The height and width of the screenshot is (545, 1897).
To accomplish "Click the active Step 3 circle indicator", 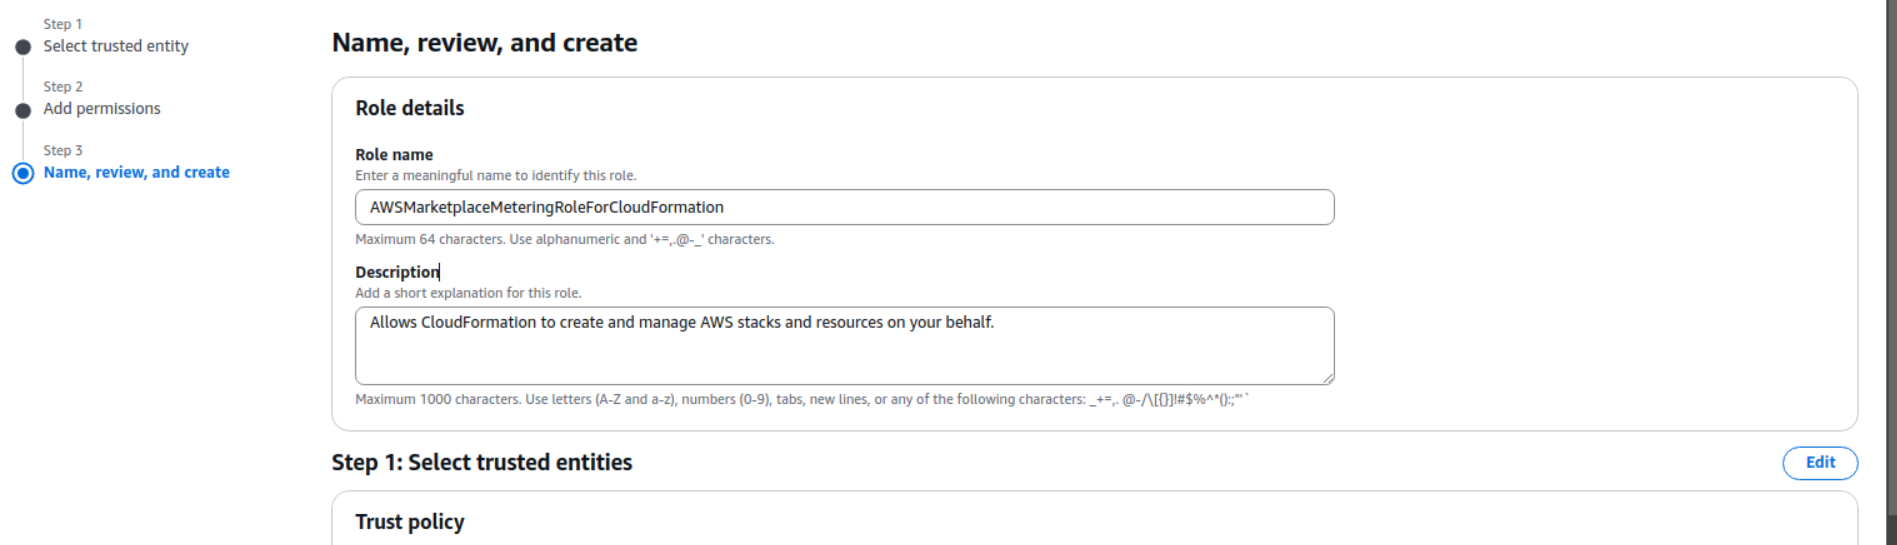I will point(23,173).
